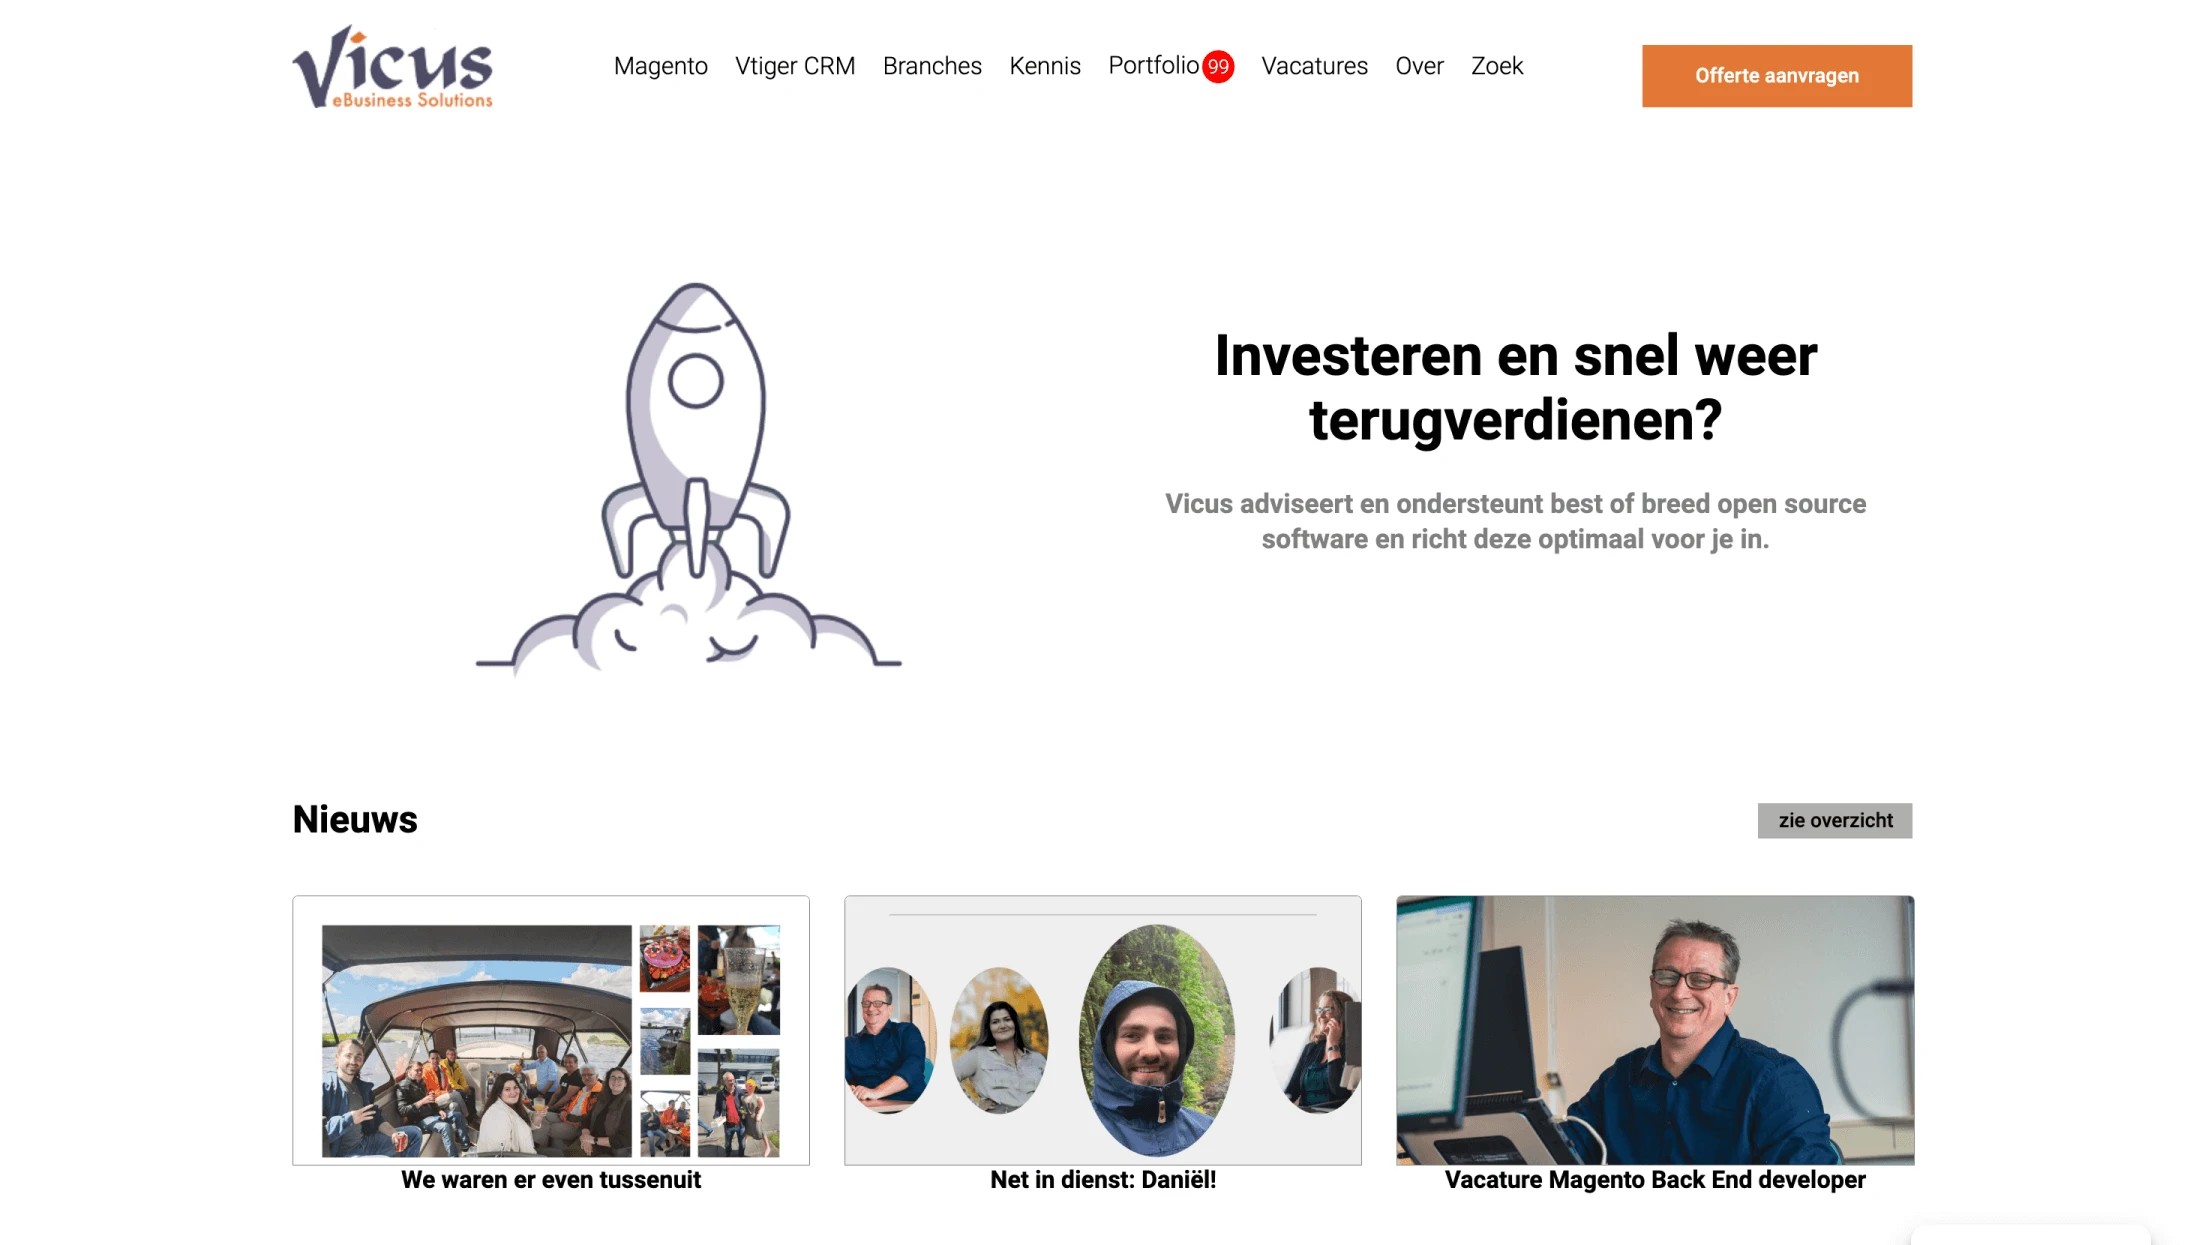The image size is (2205, 1245).
Task: Click Zoek to search the site
Action: (x=1497, y=66)
